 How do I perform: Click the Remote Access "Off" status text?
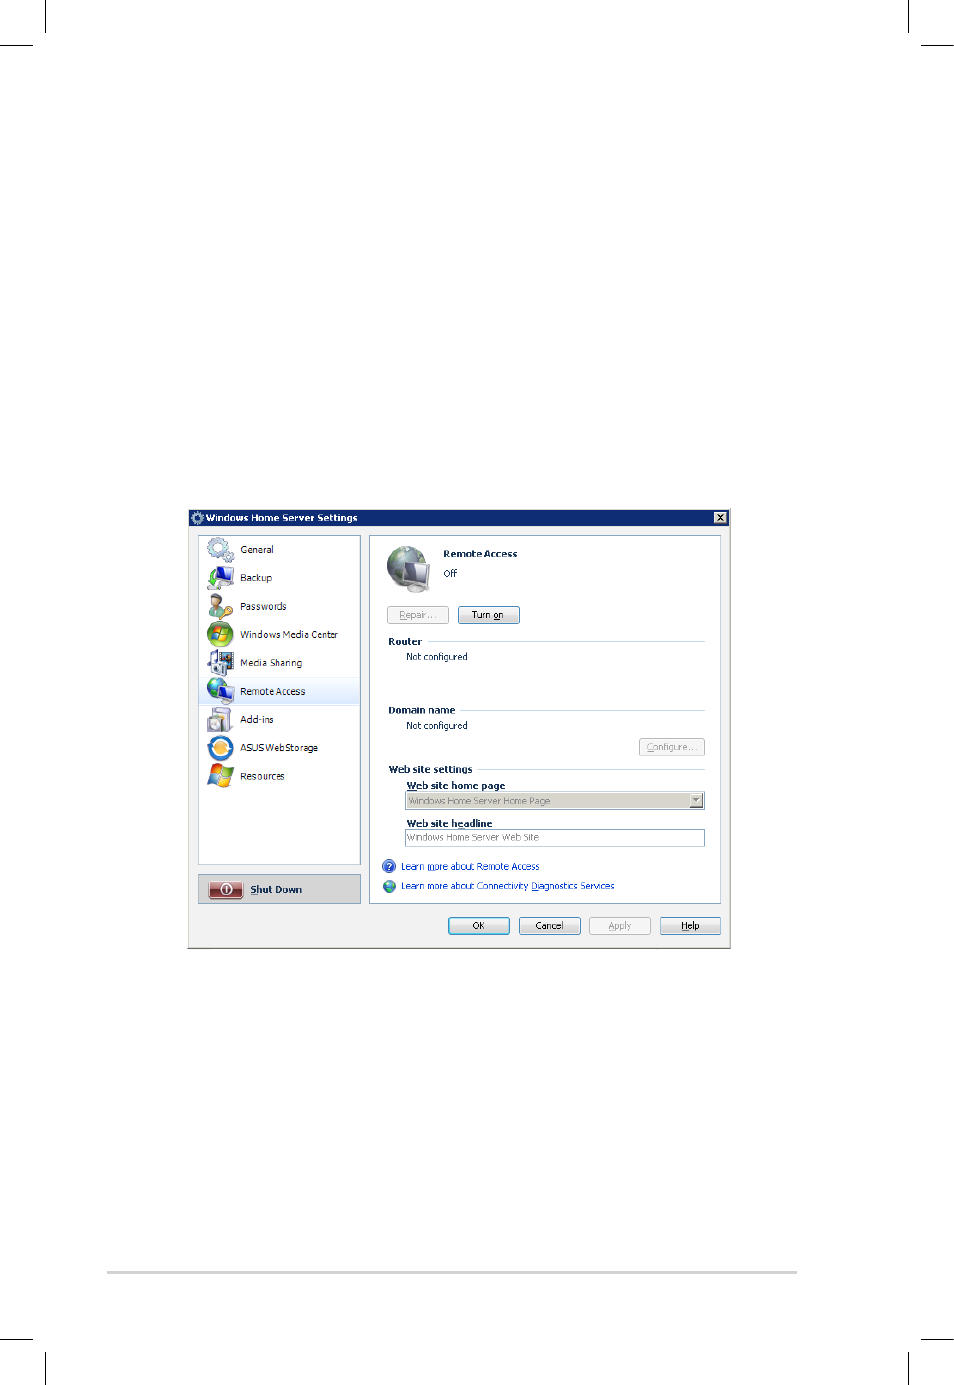(450, 574)
